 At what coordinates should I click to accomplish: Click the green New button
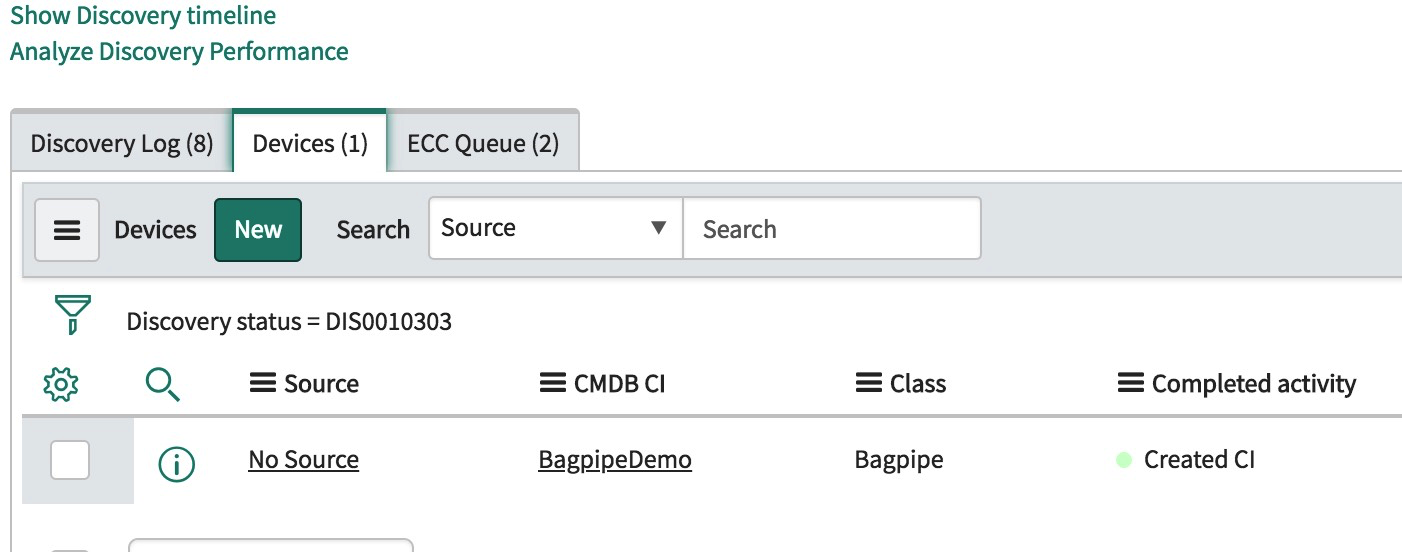coord(258,230)
